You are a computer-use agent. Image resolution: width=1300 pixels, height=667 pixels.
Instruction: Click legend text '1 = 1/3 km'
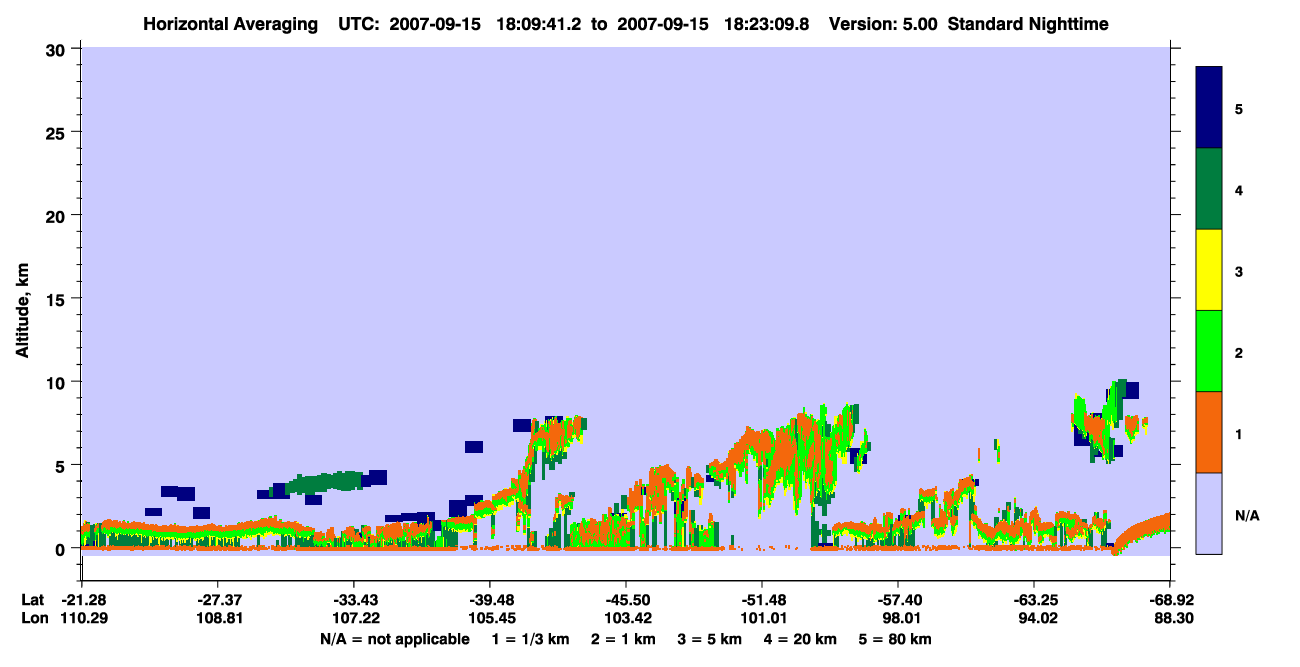[x=530, y=639]
